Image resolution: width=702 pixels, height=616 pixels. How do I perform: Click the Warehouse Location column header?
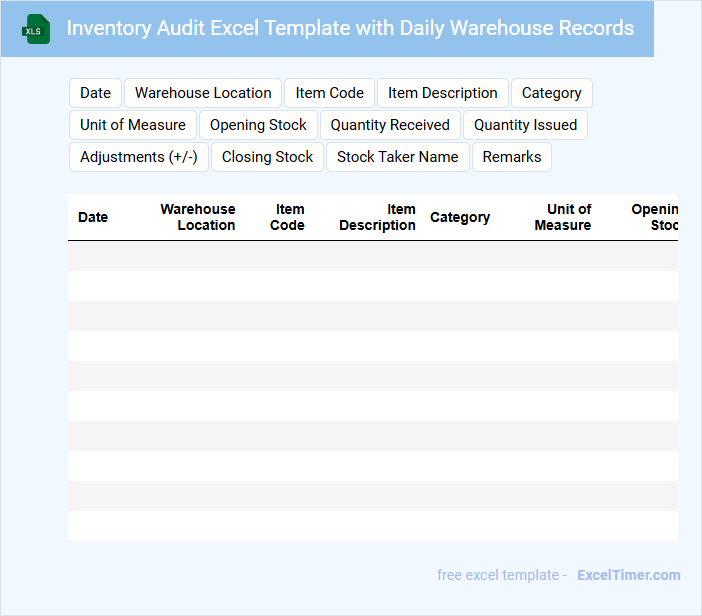198,217
